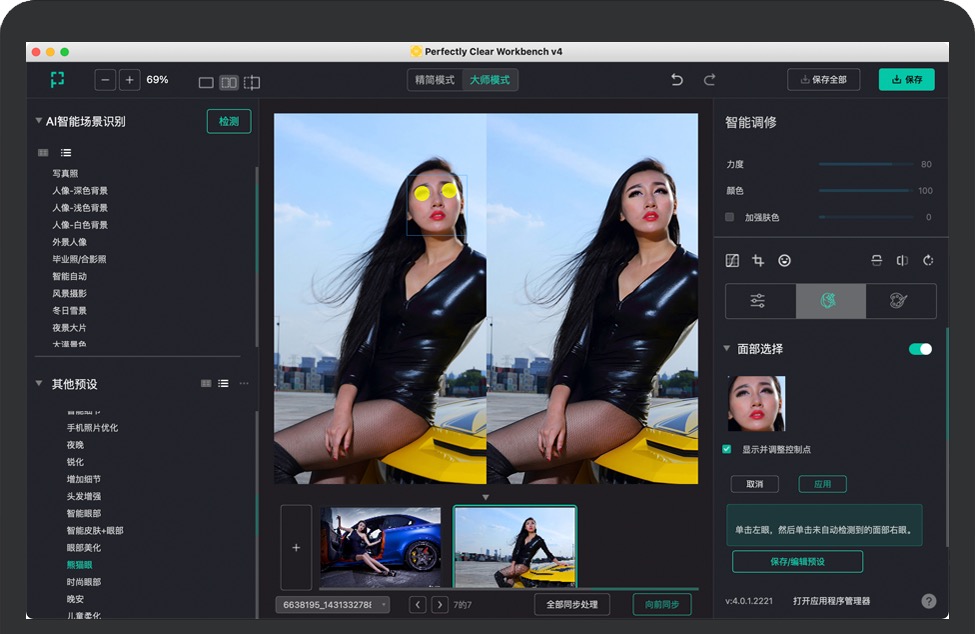Enable the 加强肤色 checkbox
The width and height of the screenshot is (975, 634).
coord(729,217)
